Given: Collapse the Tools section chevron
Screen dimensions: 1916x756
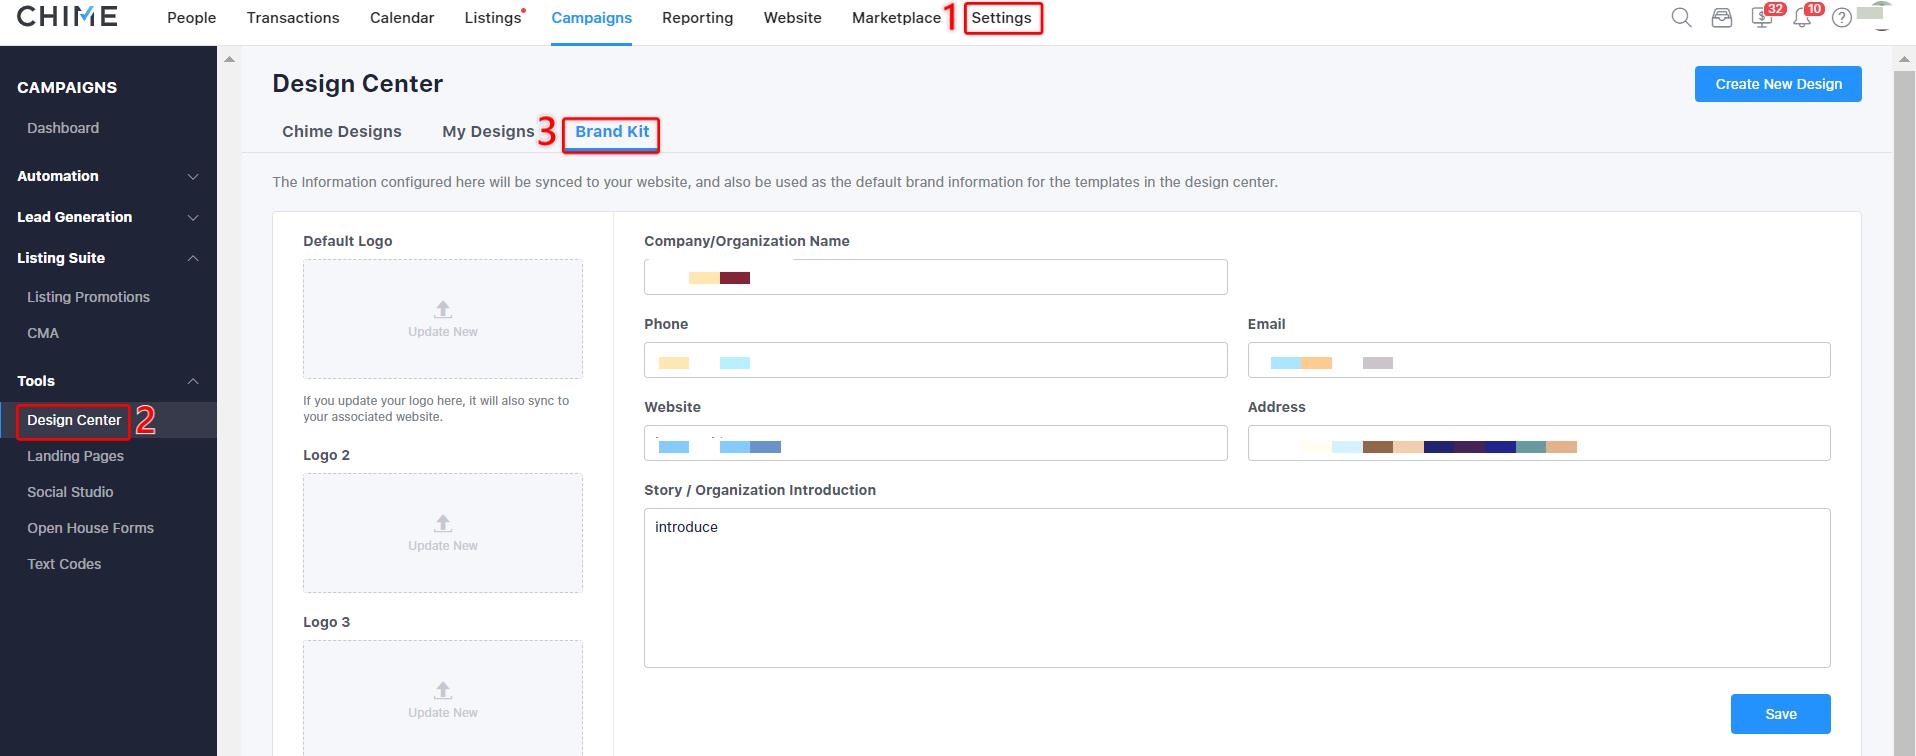Looking at the screenshot, I should [x=193, y=381].
